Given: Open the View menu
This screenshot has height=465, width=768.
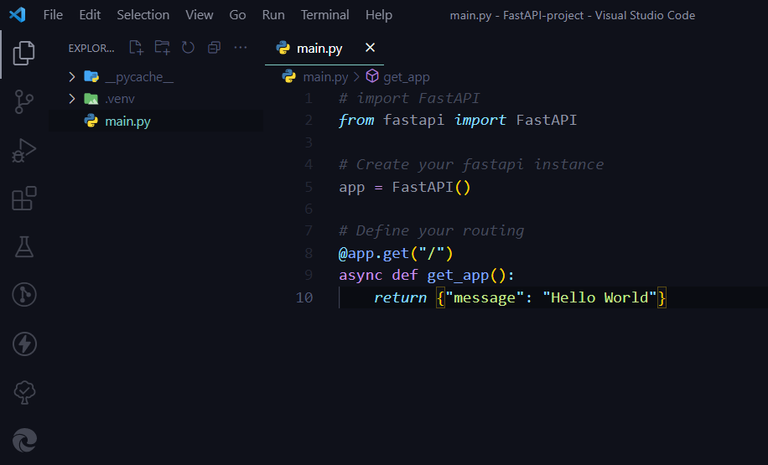Looking at the screenshot, I should [199, 15].
